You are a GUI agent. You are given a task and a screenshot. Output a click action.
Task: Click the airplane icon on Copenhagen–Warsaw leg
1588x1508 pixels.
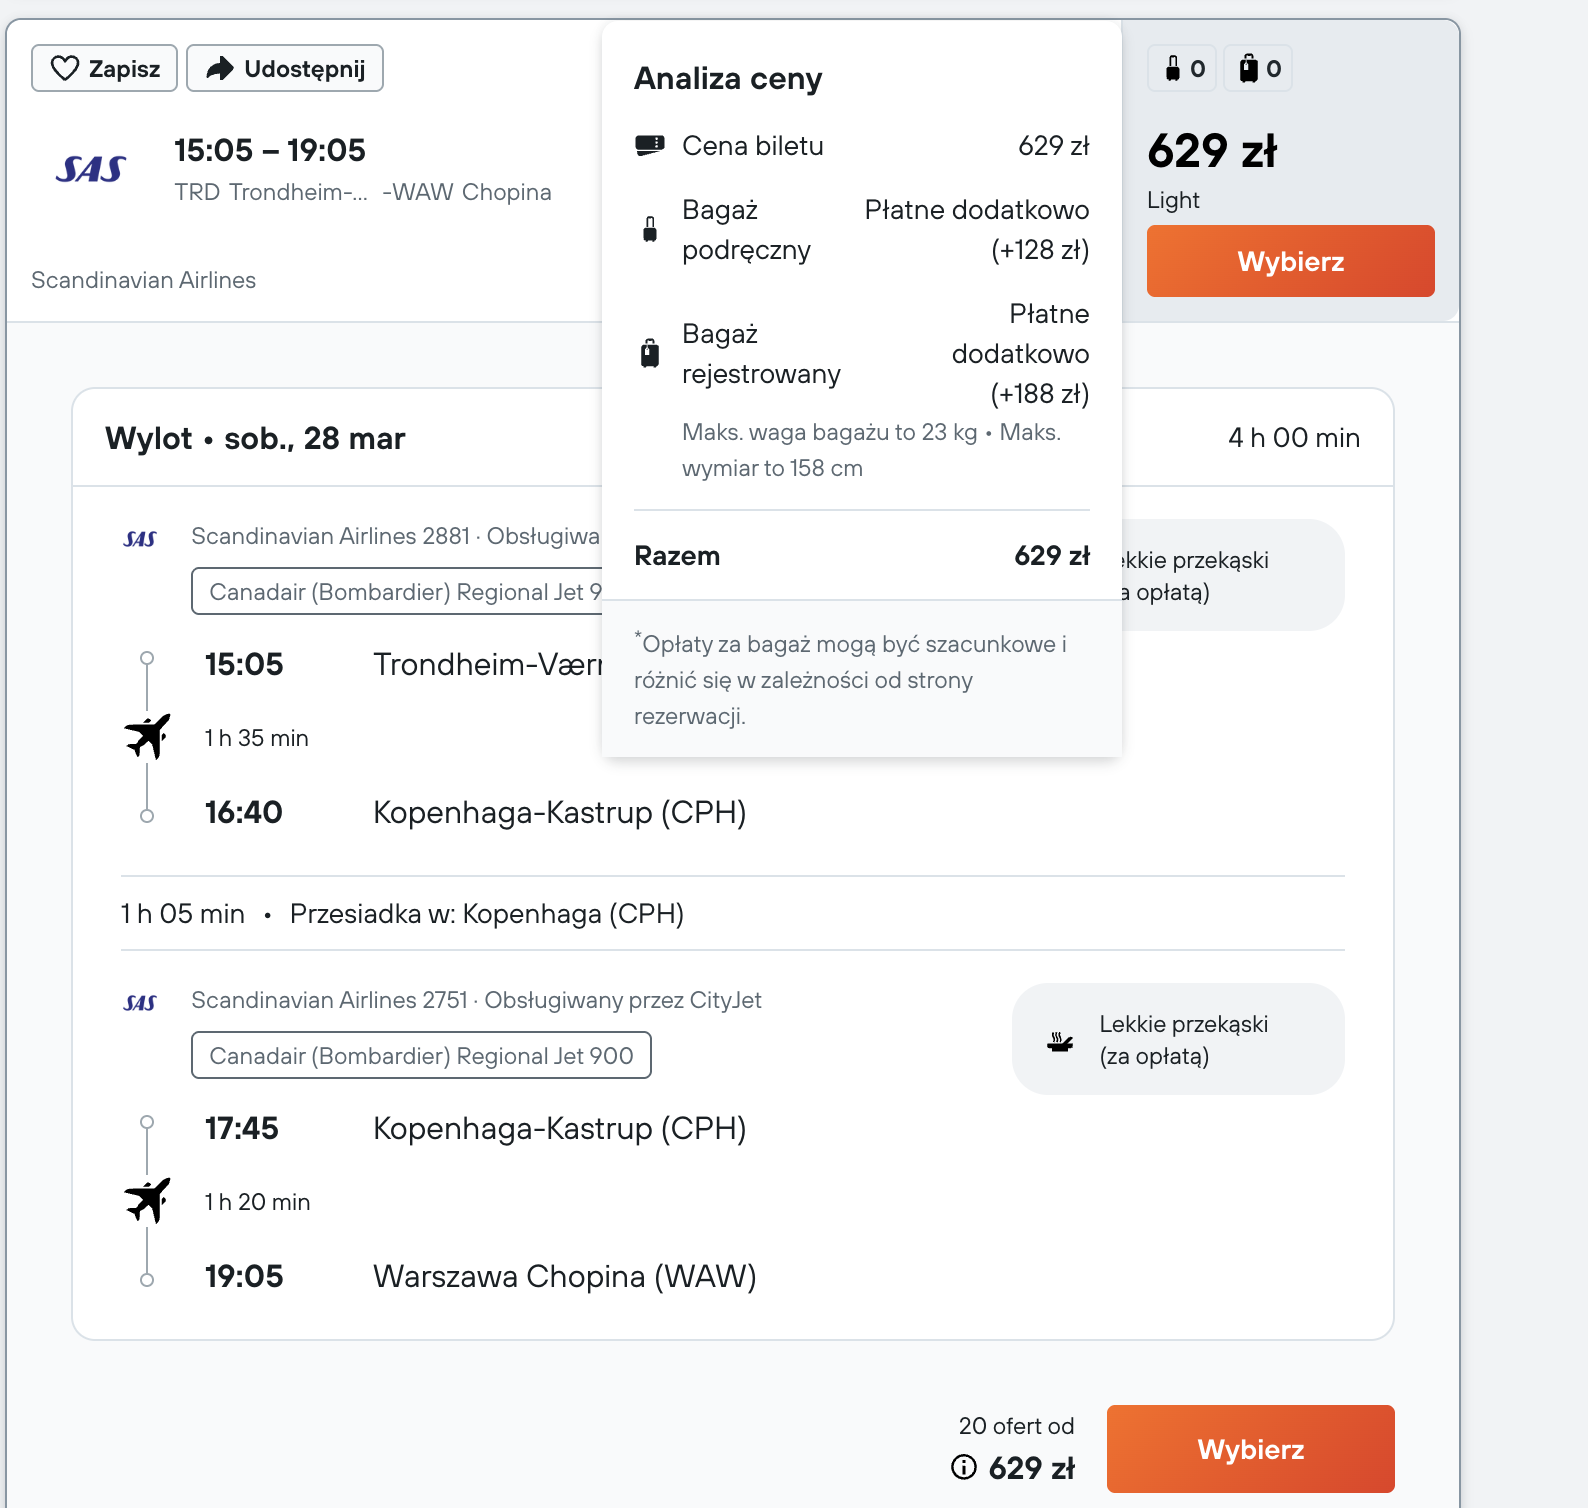click(x=148, y=1200)
